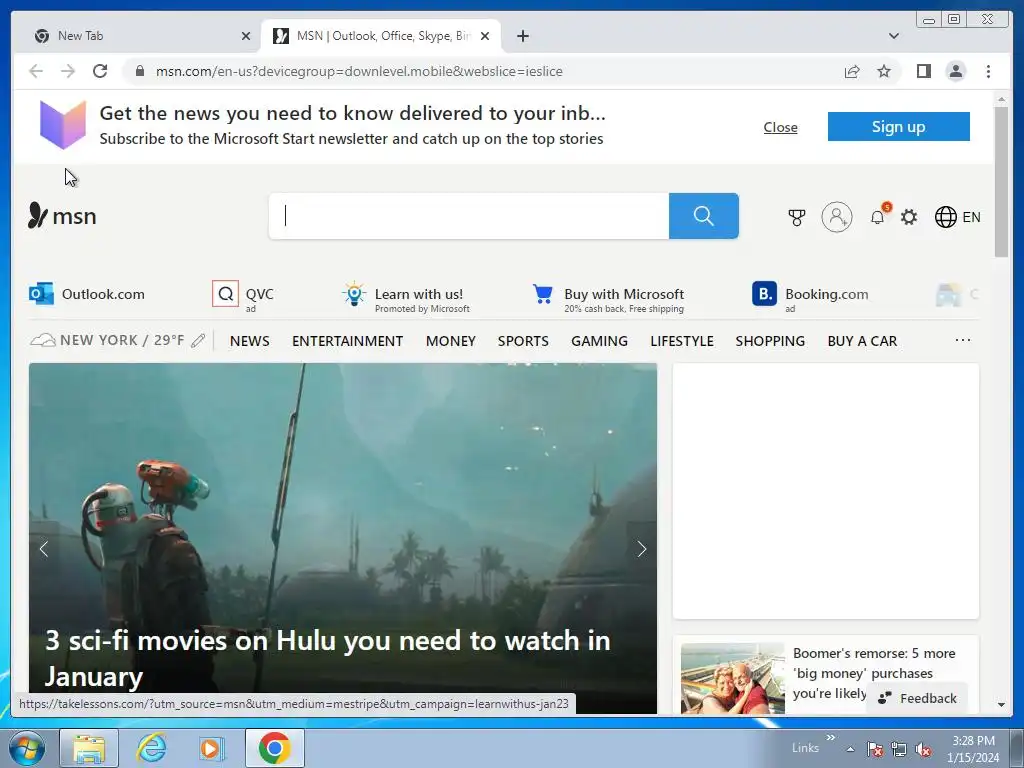The image size is (1024, 768).
Task: Open the tab search dropdown chevron
Action: pyautogui.click(x=894, y=36)
